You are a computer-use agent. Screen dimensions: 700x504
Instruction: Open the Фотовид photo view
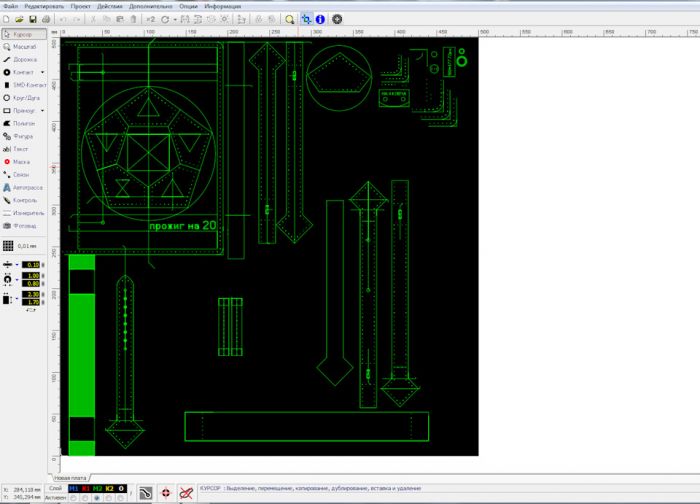tap(24, 226)
